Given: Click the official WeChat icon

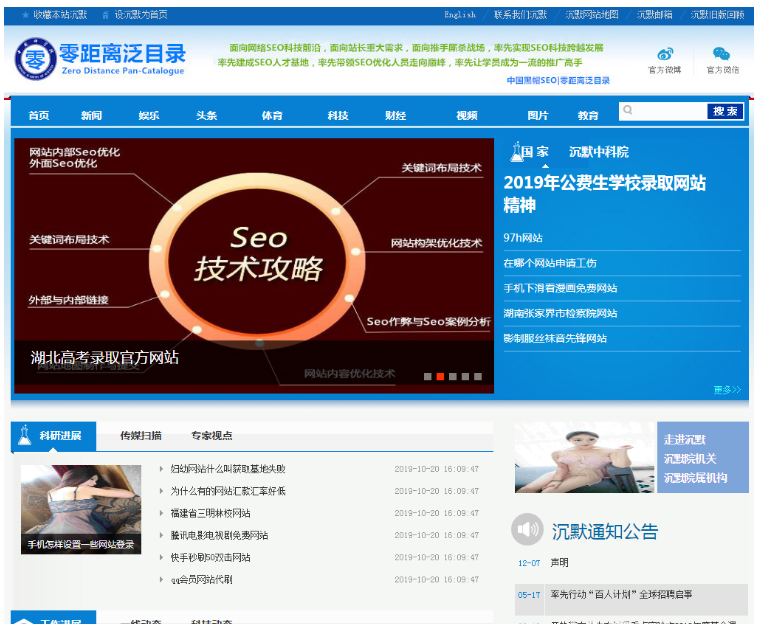Looking at the screenshot, I should click(721, 54).
